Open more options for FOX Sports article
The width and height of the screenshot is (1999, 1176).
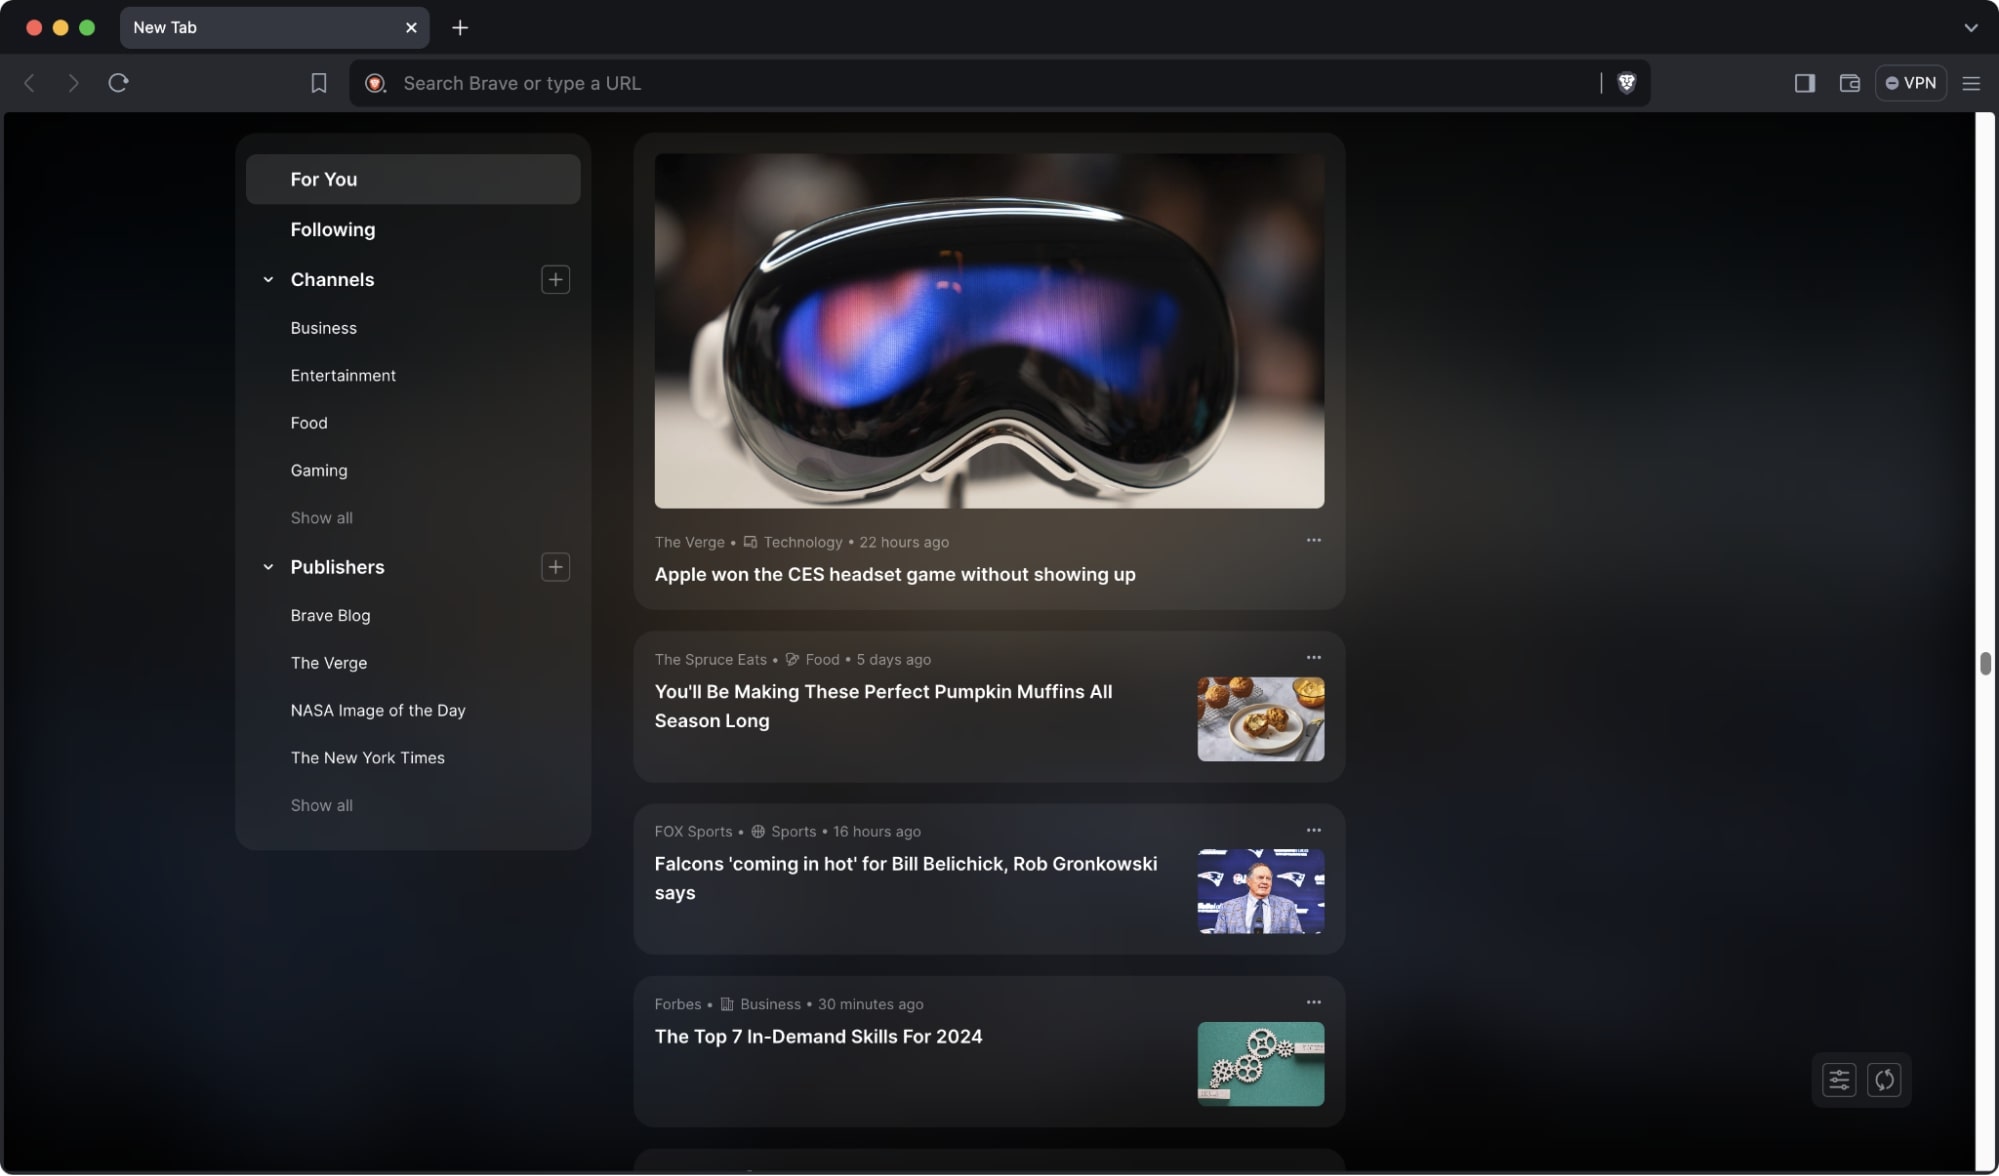point(1313,830)
